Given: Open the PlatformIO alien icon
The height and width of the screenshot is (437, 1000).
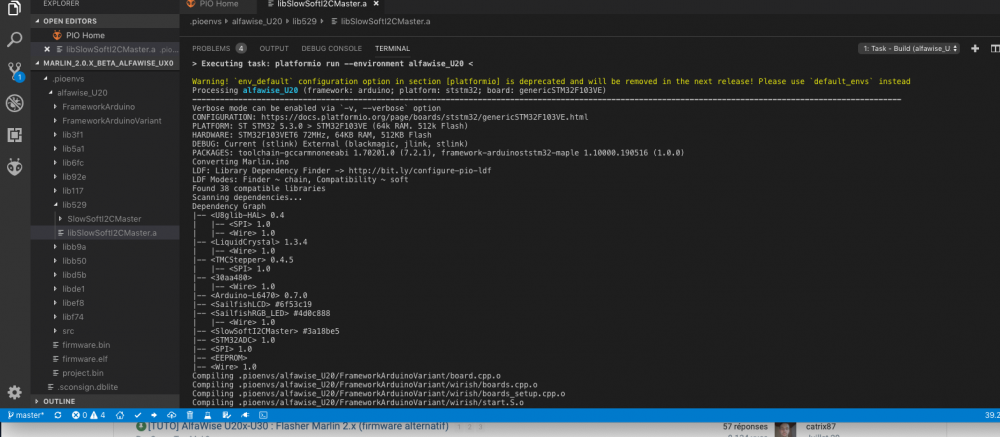Looking at the screenshot, I should pyautogui.click(x=14, y=167).
